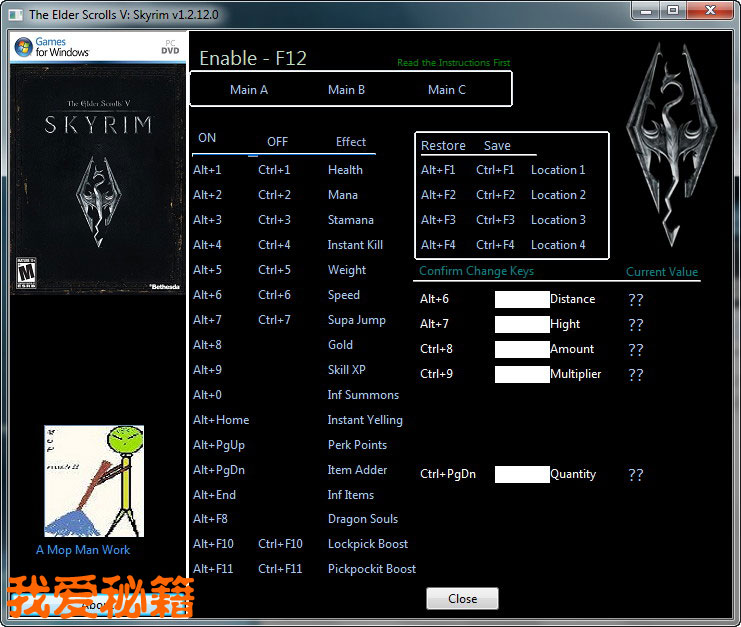Open the A Mop Man Work link
The width and height of the screenshot is (741, 627).
pyautogui.click(x=83, y=550)
